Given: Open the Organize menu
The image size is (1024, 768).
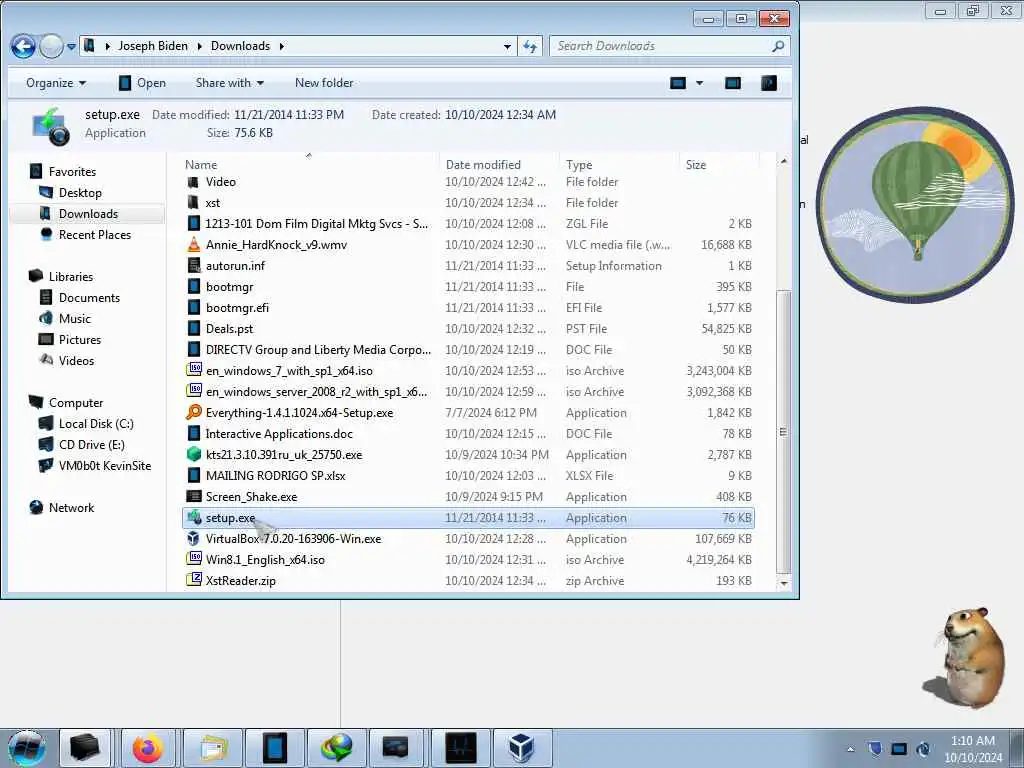Looking at the screenshot, I should pos(56,83).
